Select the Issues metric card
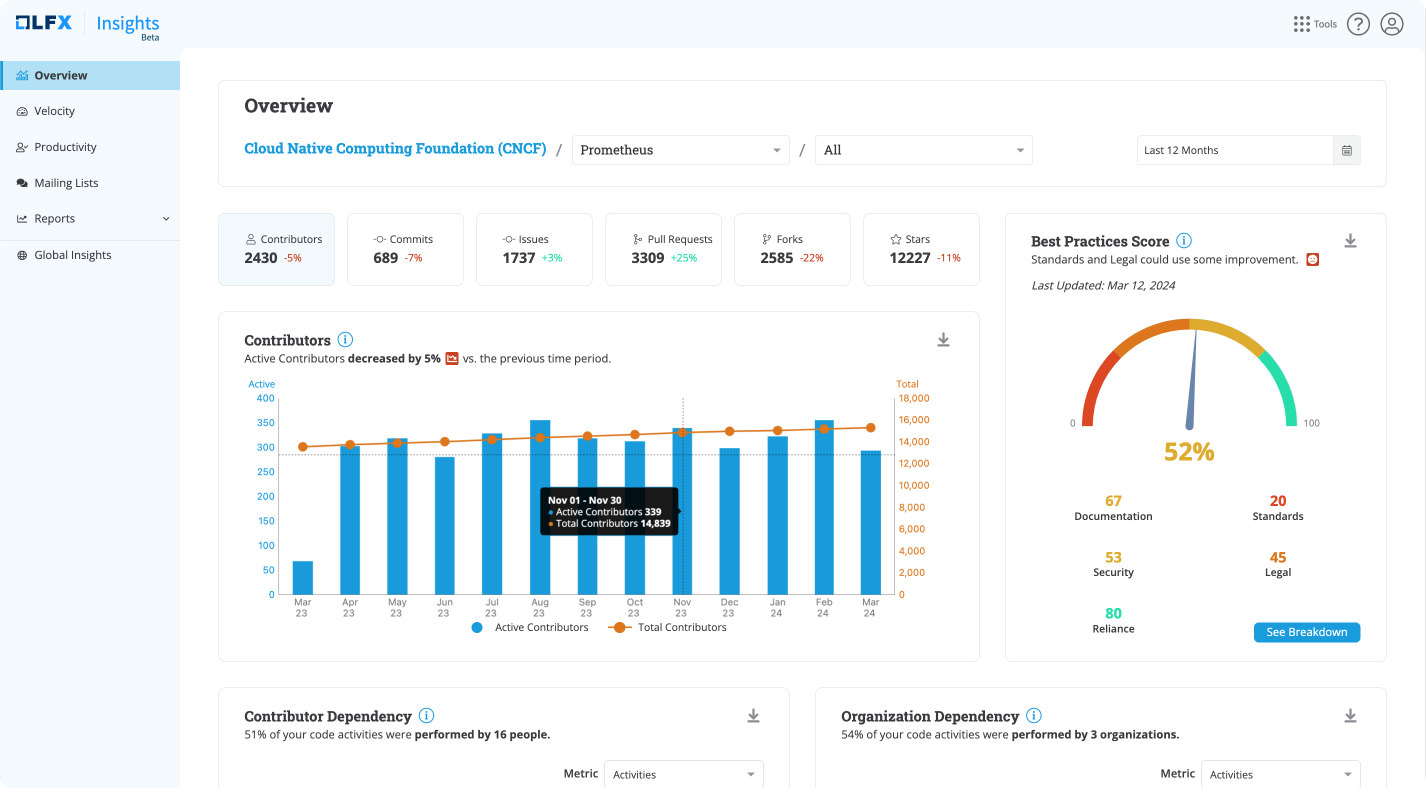This screenshot has height=788, width=1426. point(534,249)
